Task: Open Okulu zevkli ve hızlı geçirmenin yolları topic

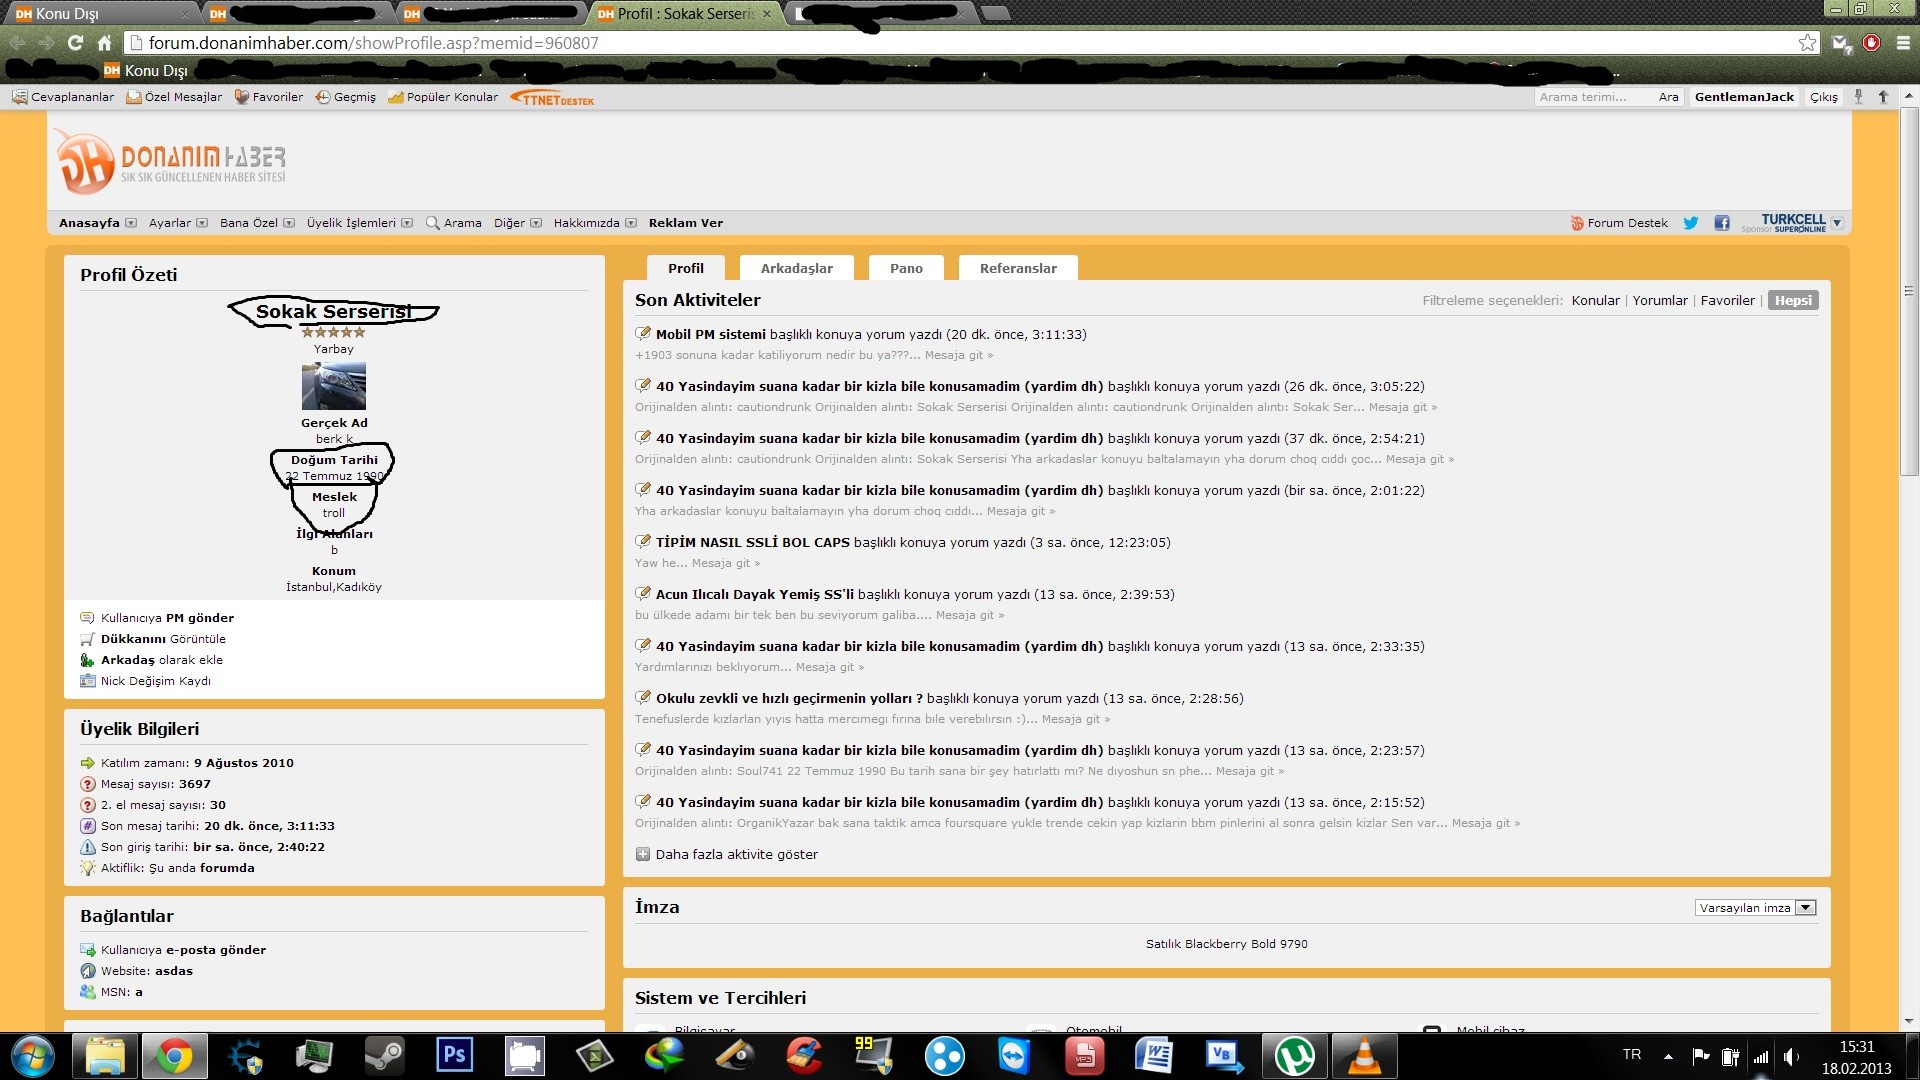Action: (789, 698)
